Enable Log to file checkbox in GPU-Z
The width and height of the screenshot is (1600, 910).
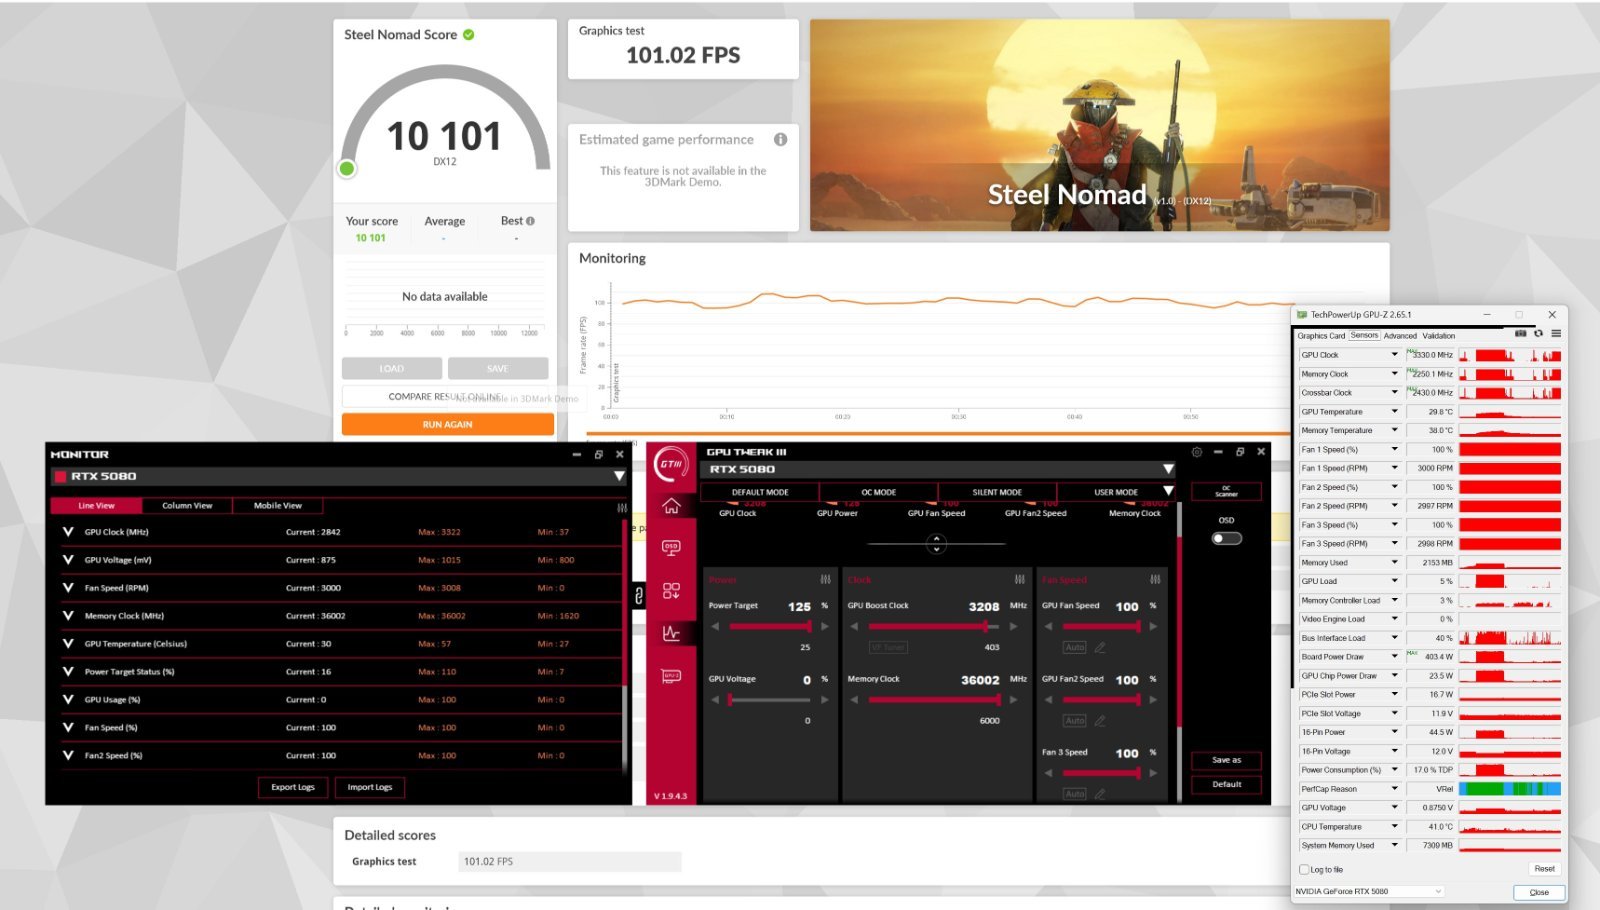pos(1304,870)
